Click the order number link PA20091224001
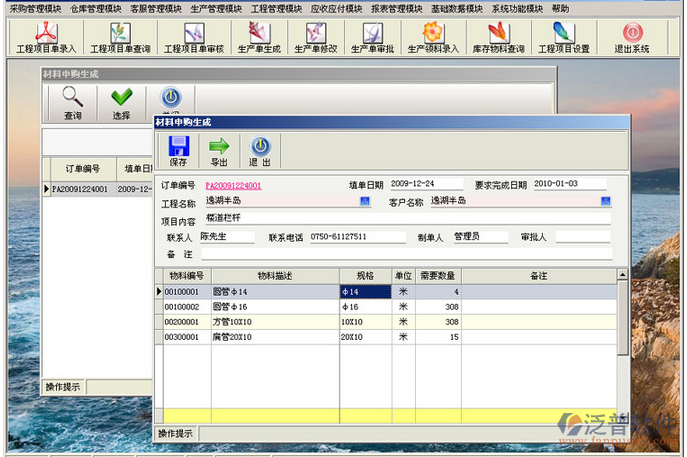The width and height of the screenshot is (687, 457). coord(233,185)
